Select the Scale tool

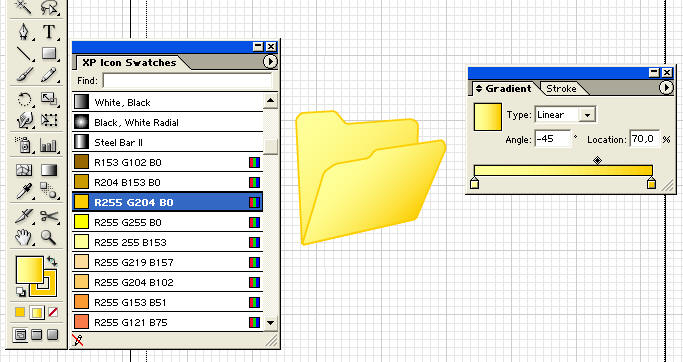49,99
